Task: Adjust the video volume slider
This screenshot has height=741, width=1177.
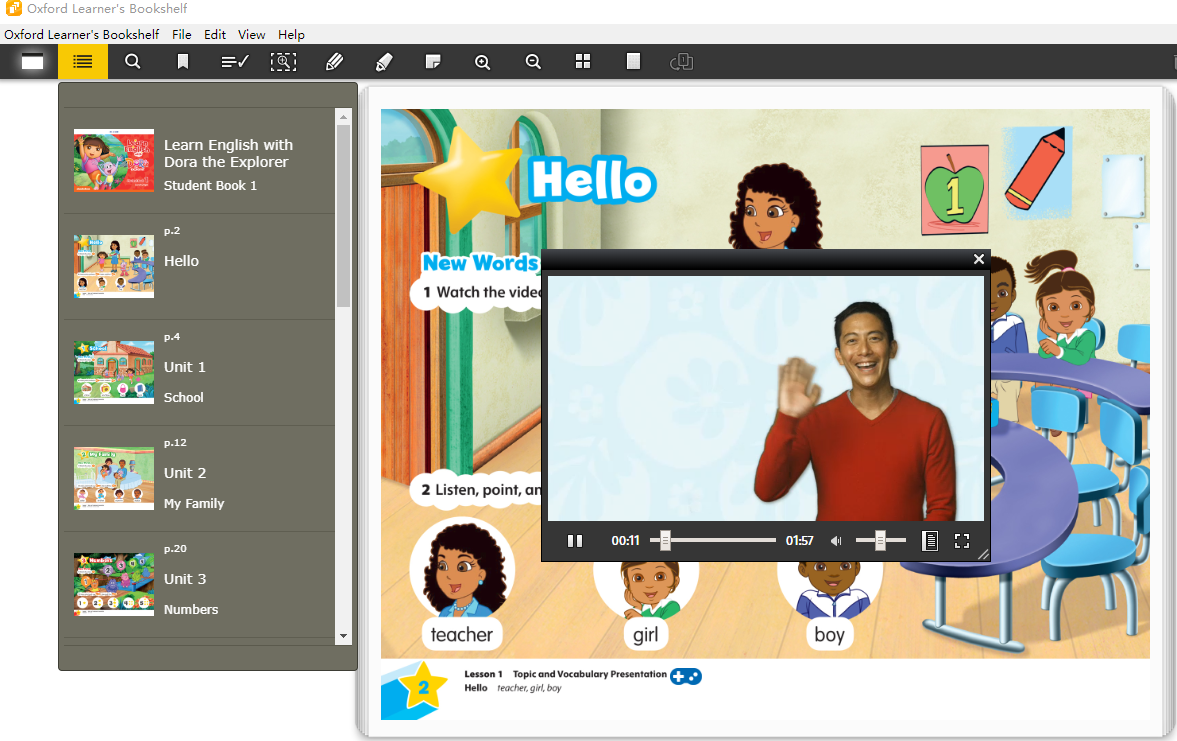Action: coord(880,540)
